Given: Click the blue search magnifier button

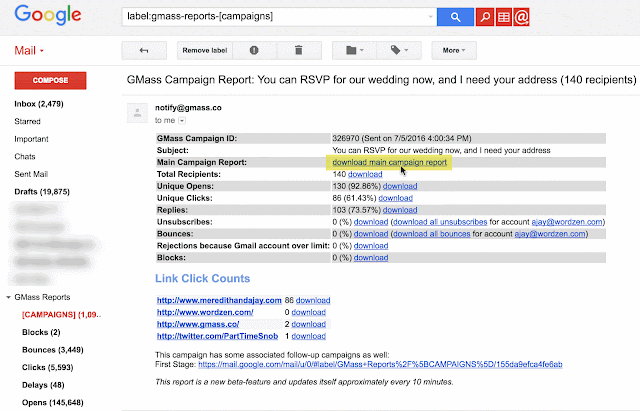Looking at the screenshot, I should tap(455, 17).
